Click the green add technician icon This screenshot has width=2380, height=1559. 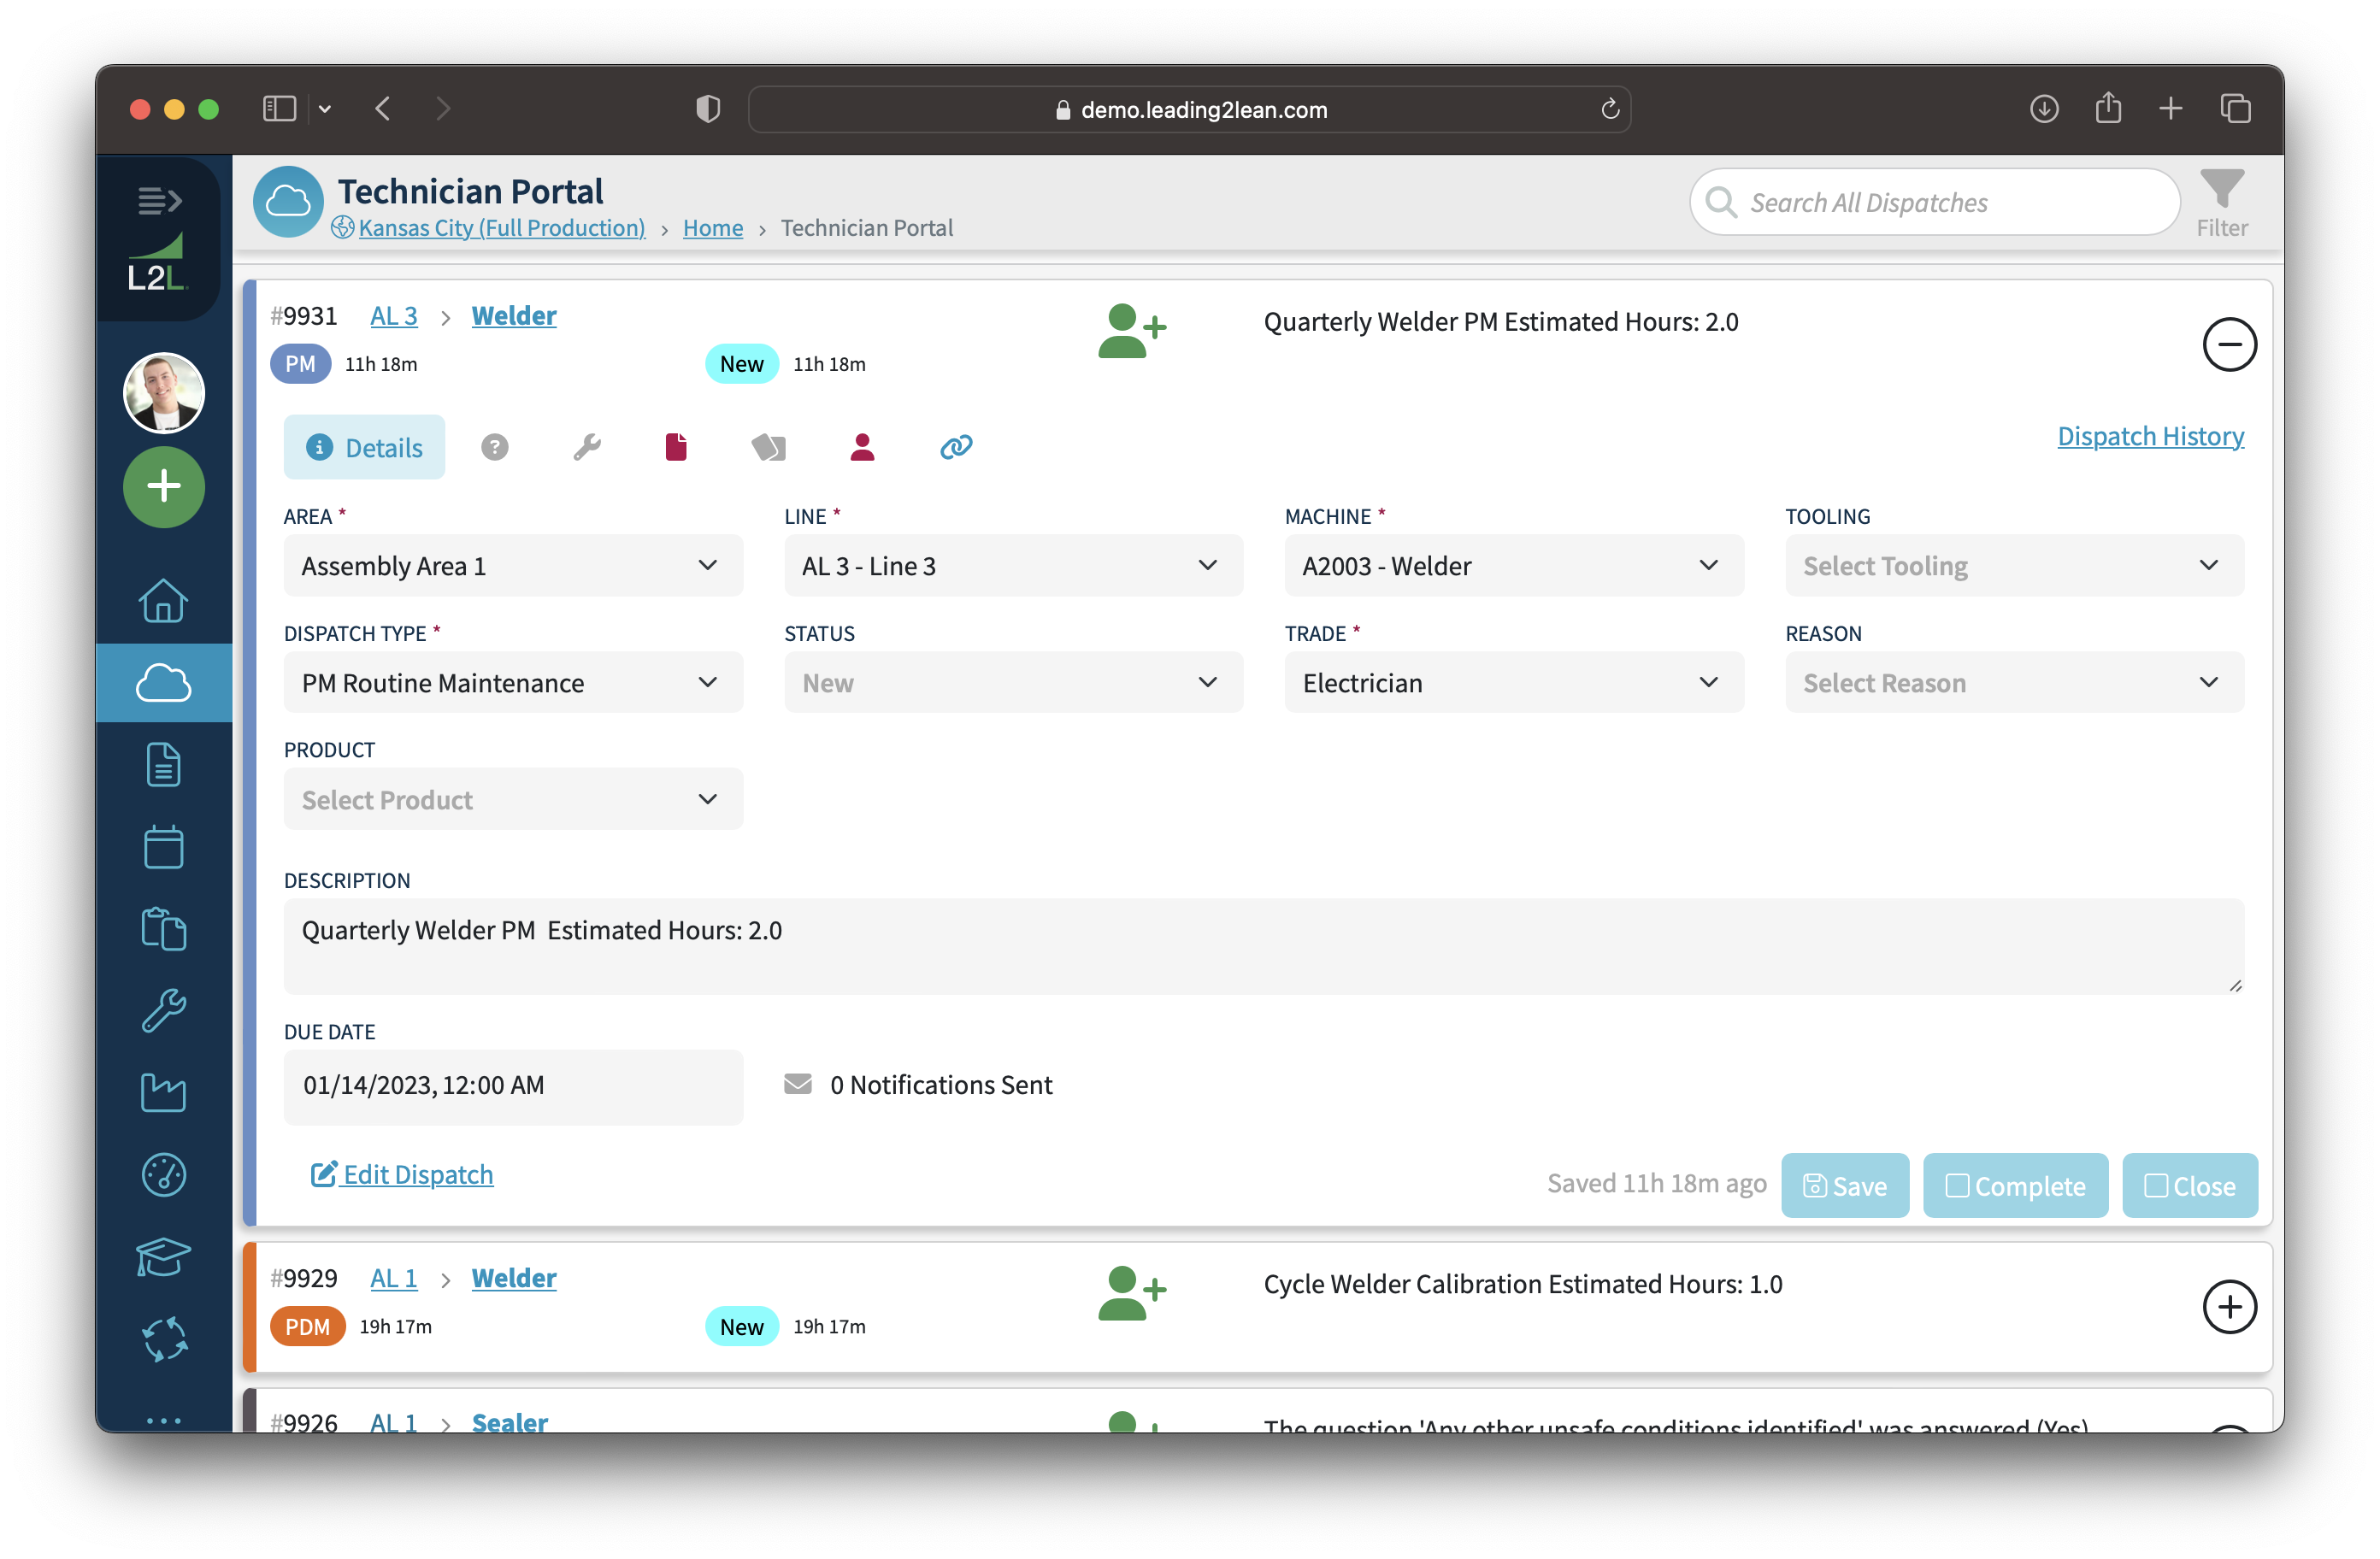[x=1131, y=330]
